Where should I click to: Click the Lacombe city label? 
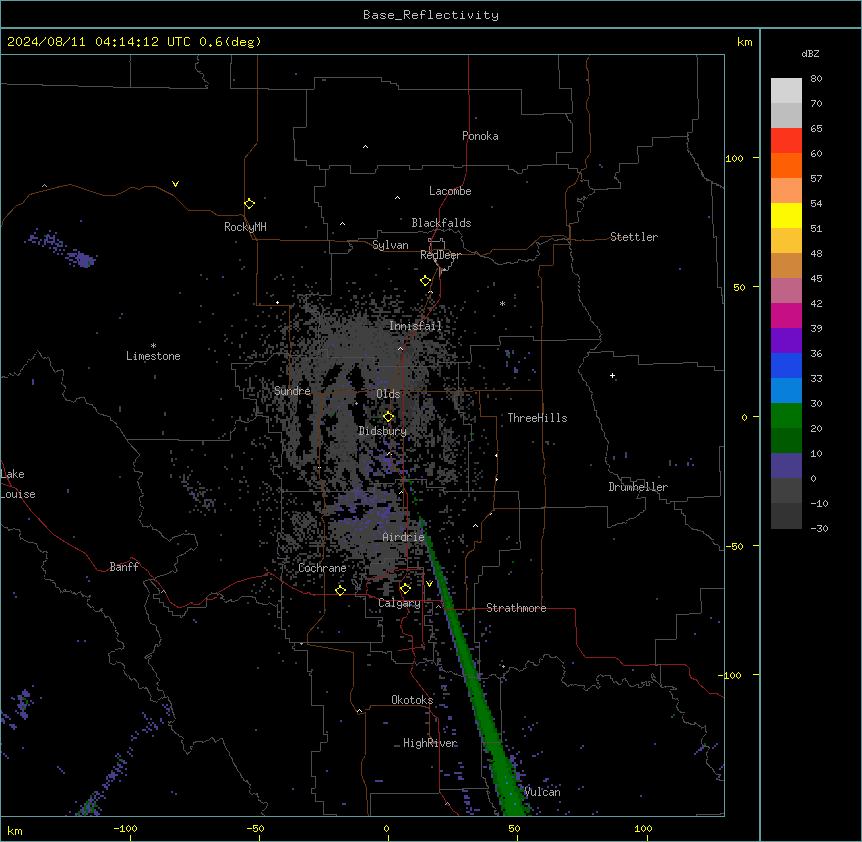tap(450, 191)
